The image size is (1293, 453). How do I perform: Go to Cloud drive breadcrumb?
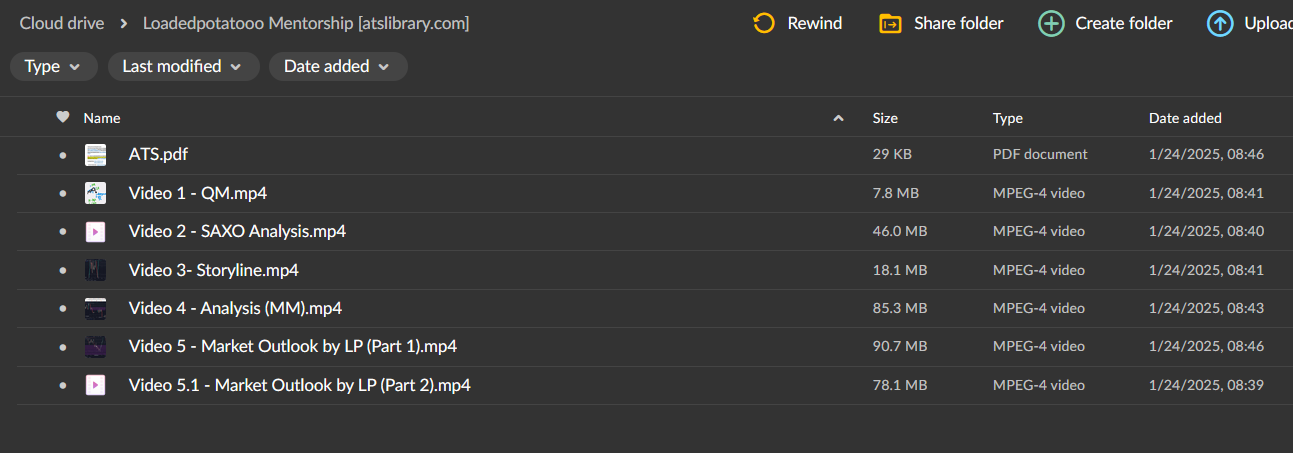click(x=62, y=23)
